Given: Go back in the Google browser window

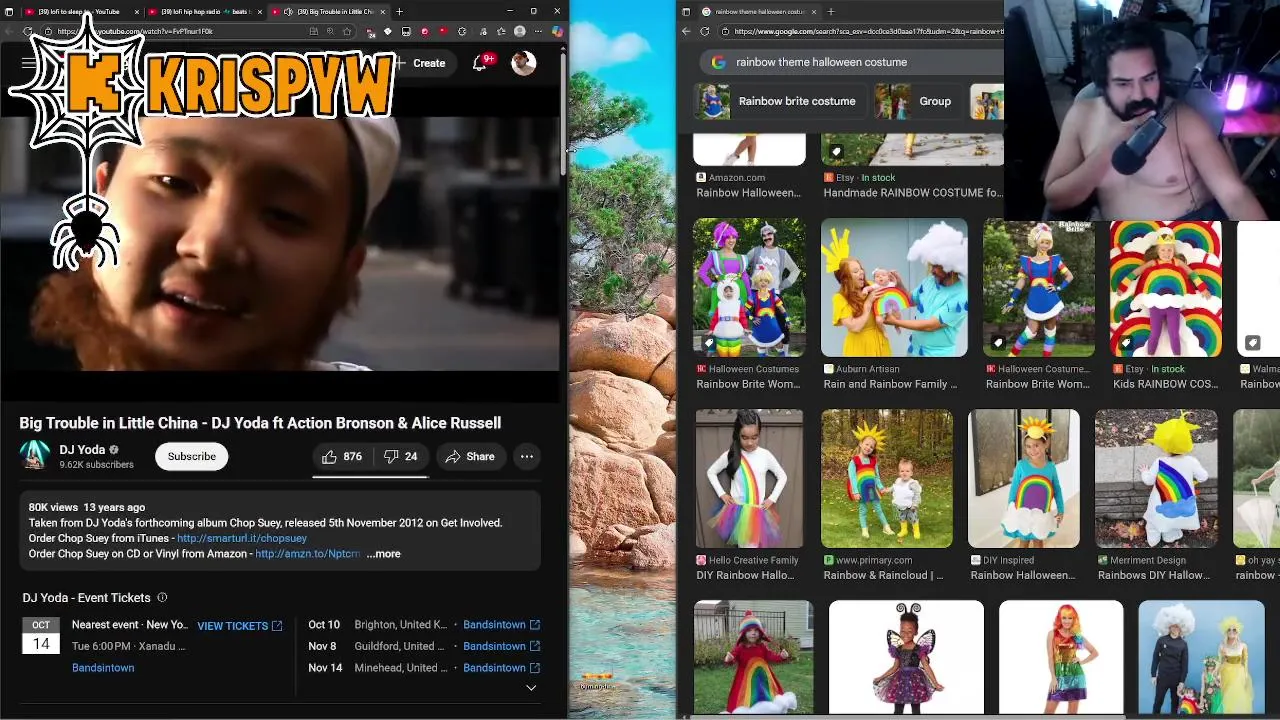Looking at the screenshot, I should pyautogui.click(x=686, y=31).
